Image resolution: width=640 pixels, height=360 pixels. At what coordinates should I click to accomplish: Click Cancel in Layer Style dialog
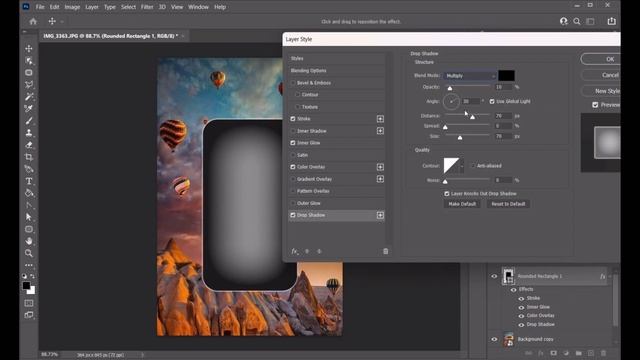[601, 75]
